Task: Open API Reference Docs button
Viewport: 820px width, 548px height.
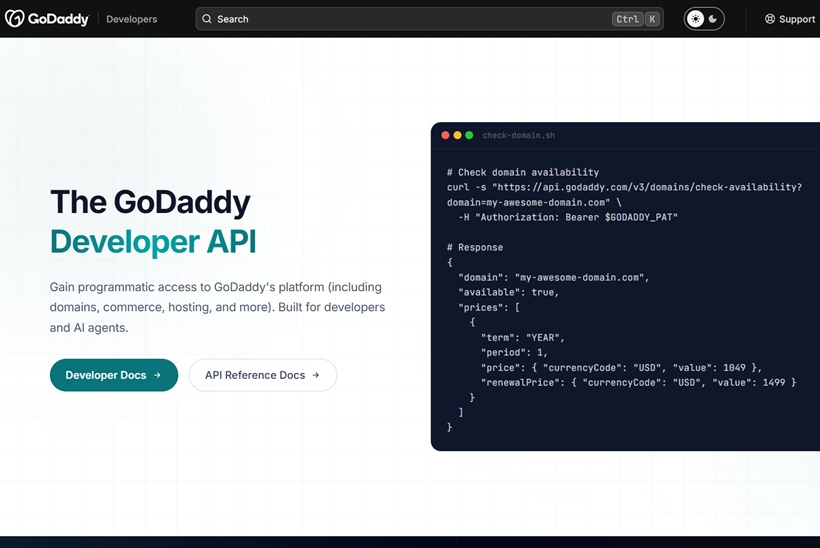Action: pos(263,375)
